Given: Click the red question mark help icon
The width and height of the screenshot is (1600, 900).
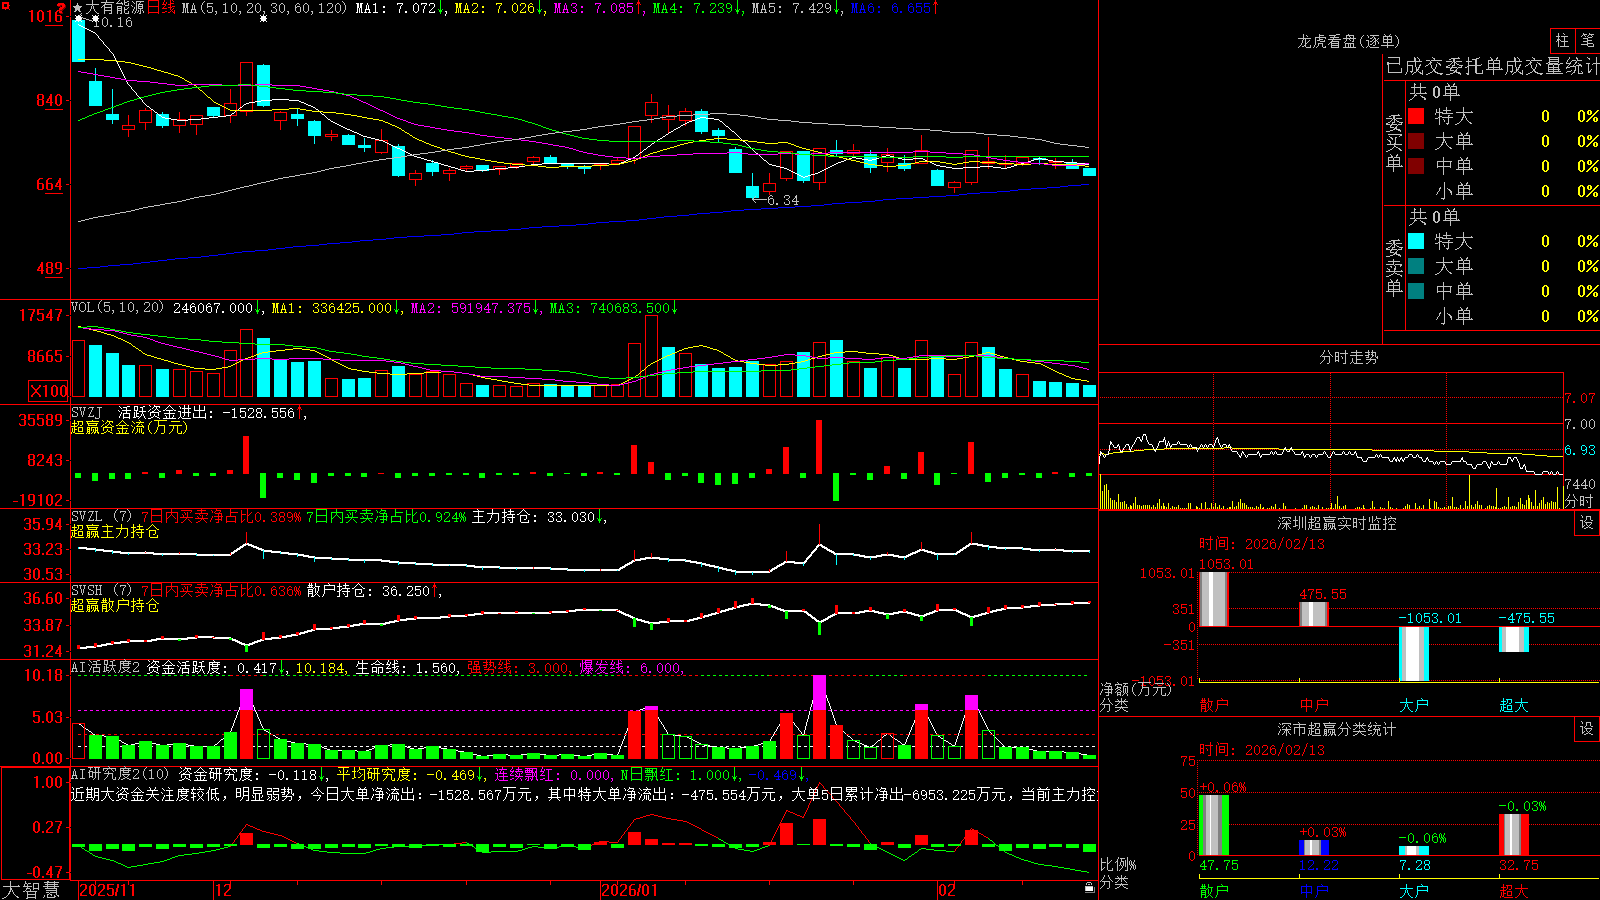Looking at the screenshot, I should click(x=62, y=8).
